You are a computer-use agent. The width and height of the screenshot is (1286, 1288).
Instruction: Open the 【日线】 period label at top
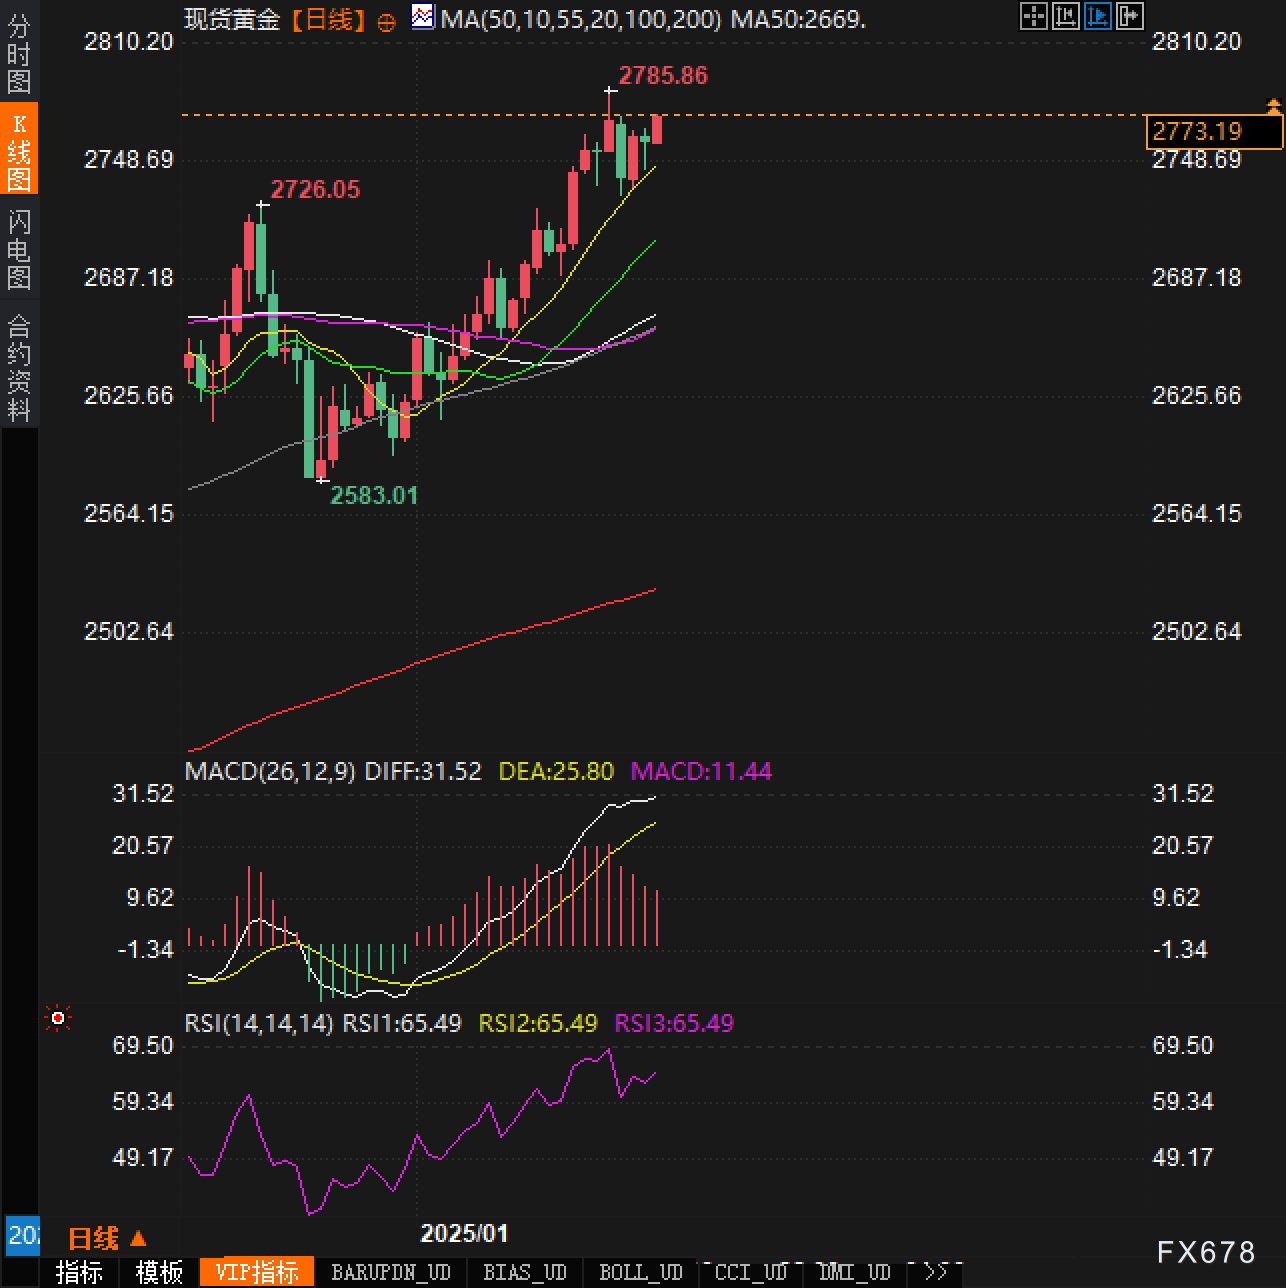click(x=329, y=19)
